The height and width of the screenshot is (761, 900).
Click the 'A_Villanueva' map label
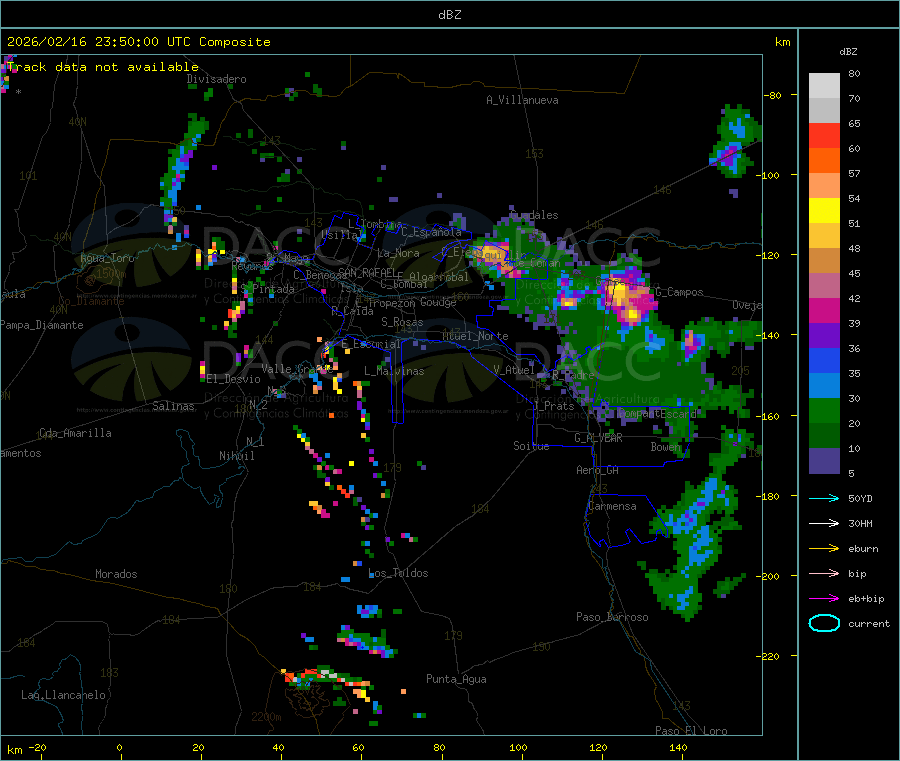[x=522, y=100]
